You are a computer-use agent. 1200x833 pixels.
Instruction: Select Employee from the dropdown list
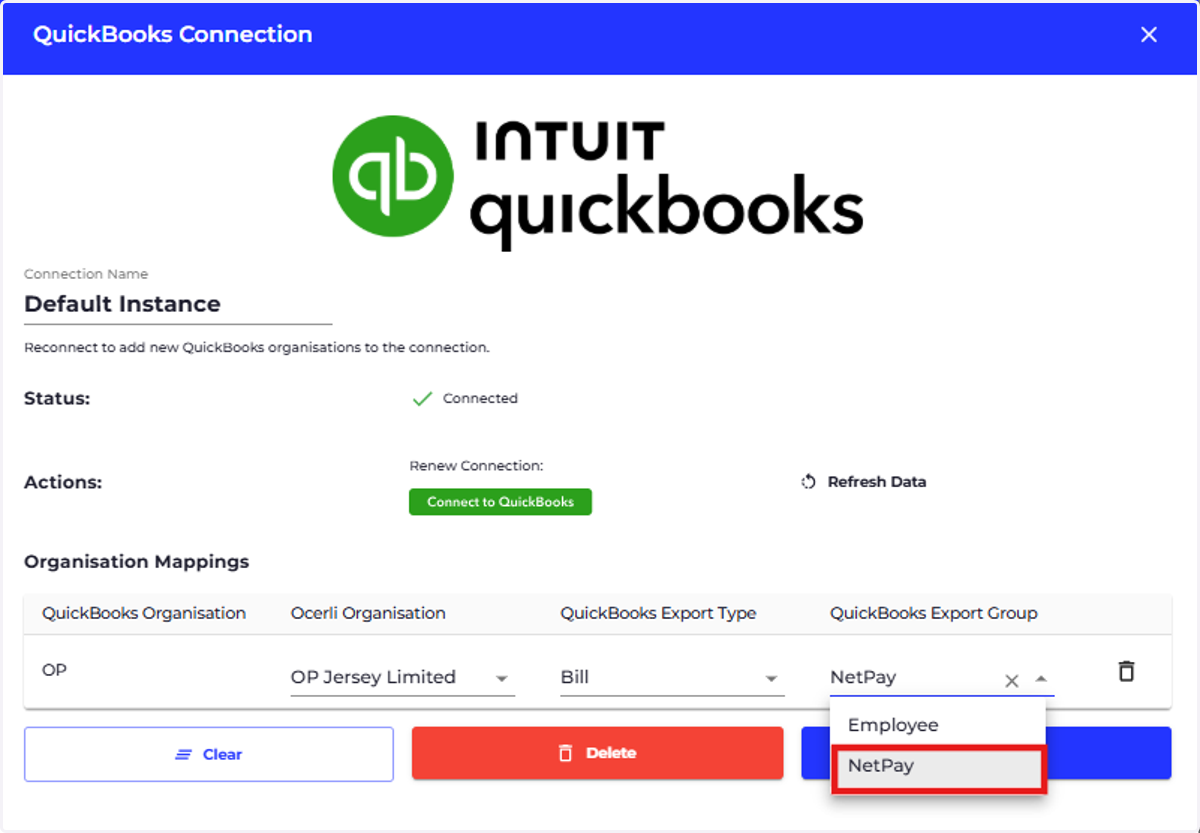(938, 725)
